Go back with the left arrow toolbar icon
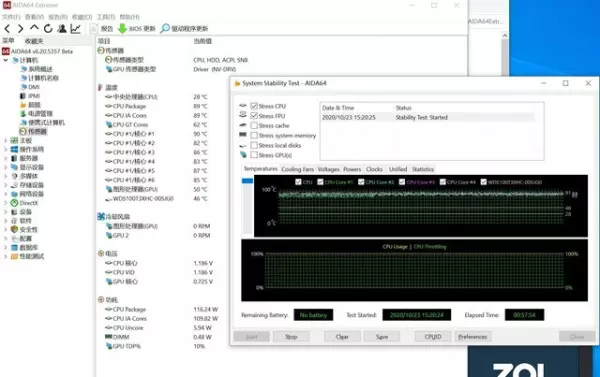600x377 pixels. pos(7,29)
